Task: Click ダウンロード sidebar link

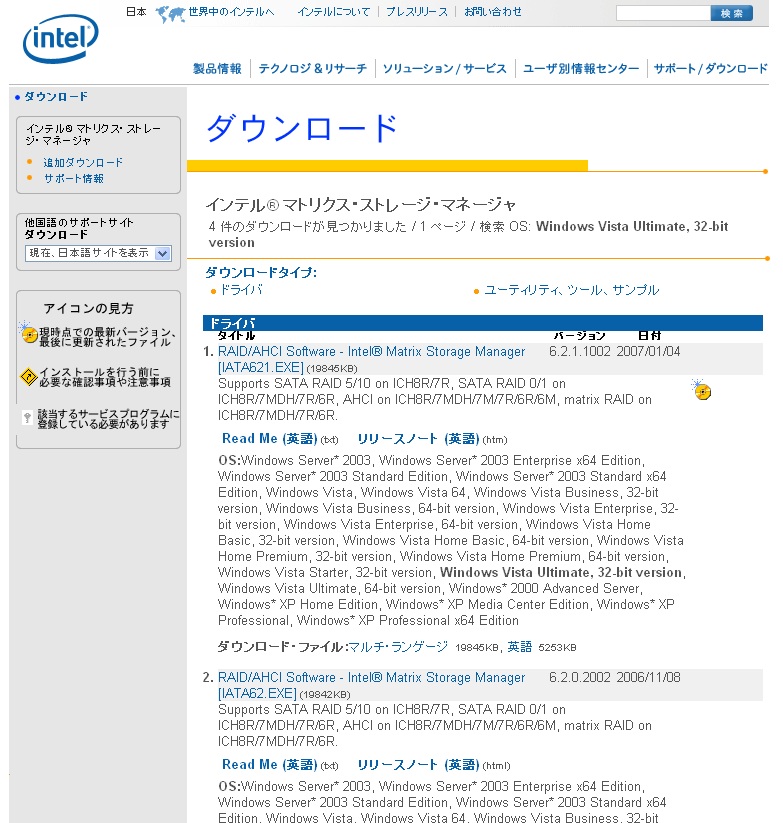Action: tap(56, 97)
